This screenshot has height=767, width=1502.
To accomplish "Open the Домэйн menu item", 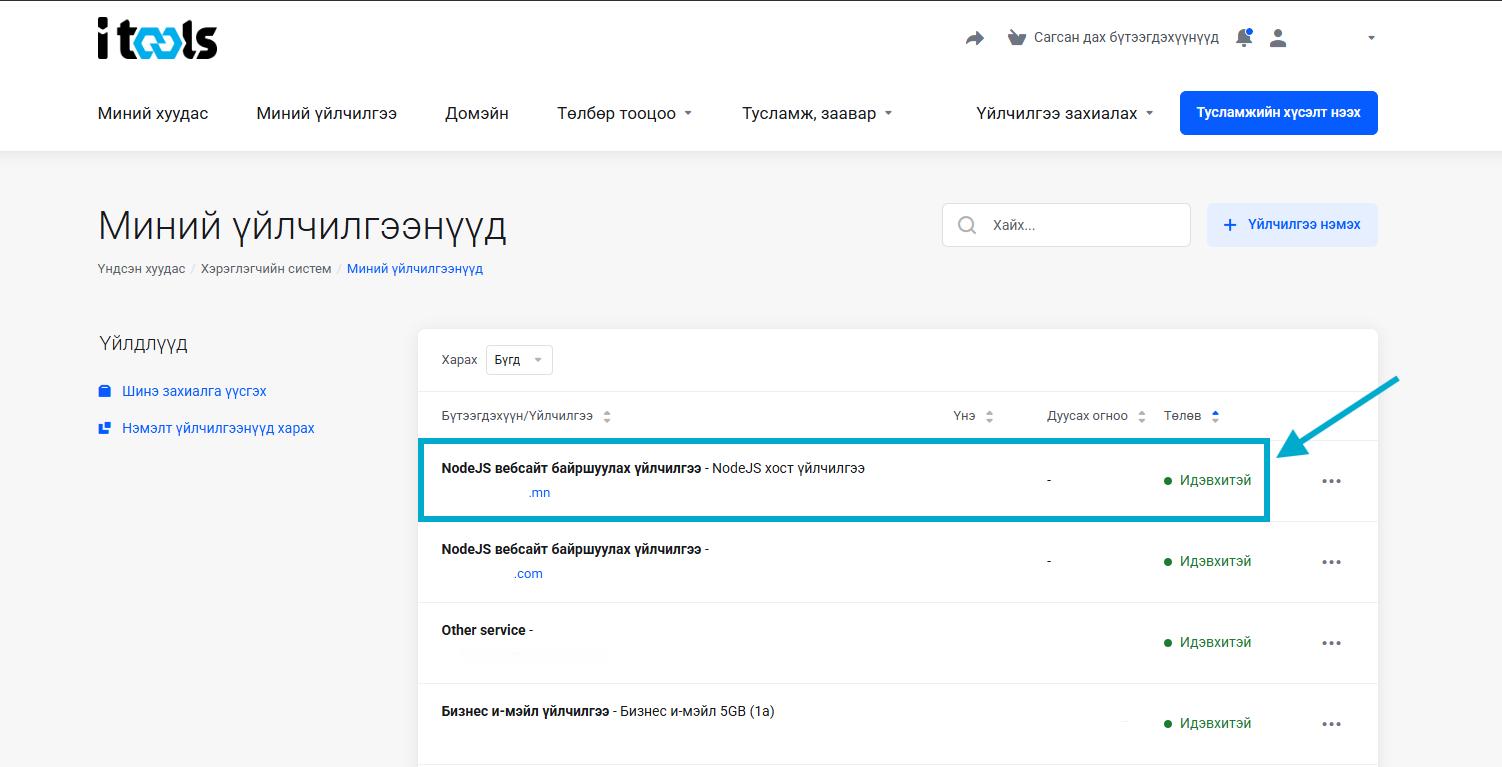I will 477,114.
